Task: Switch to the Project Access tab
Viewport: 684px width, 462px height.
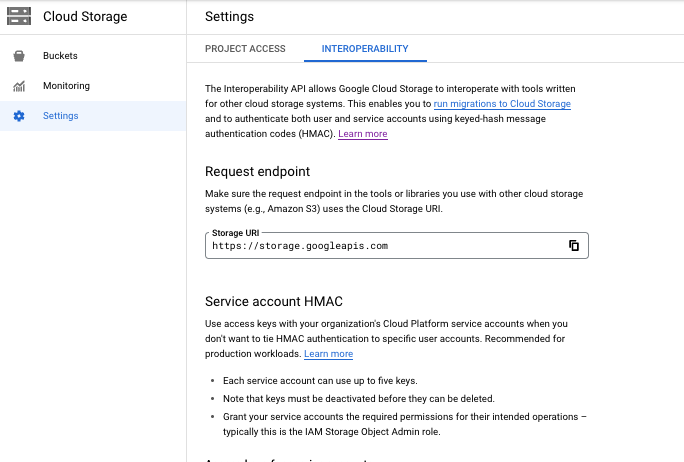Action: pos(245,49)
